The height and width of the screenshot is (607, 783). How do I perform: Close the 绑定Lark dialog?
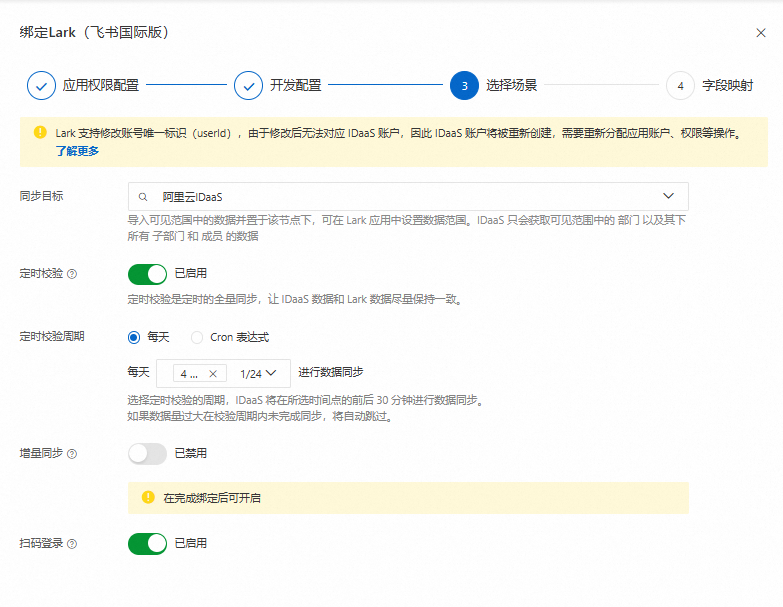click(x=761, y=33)
